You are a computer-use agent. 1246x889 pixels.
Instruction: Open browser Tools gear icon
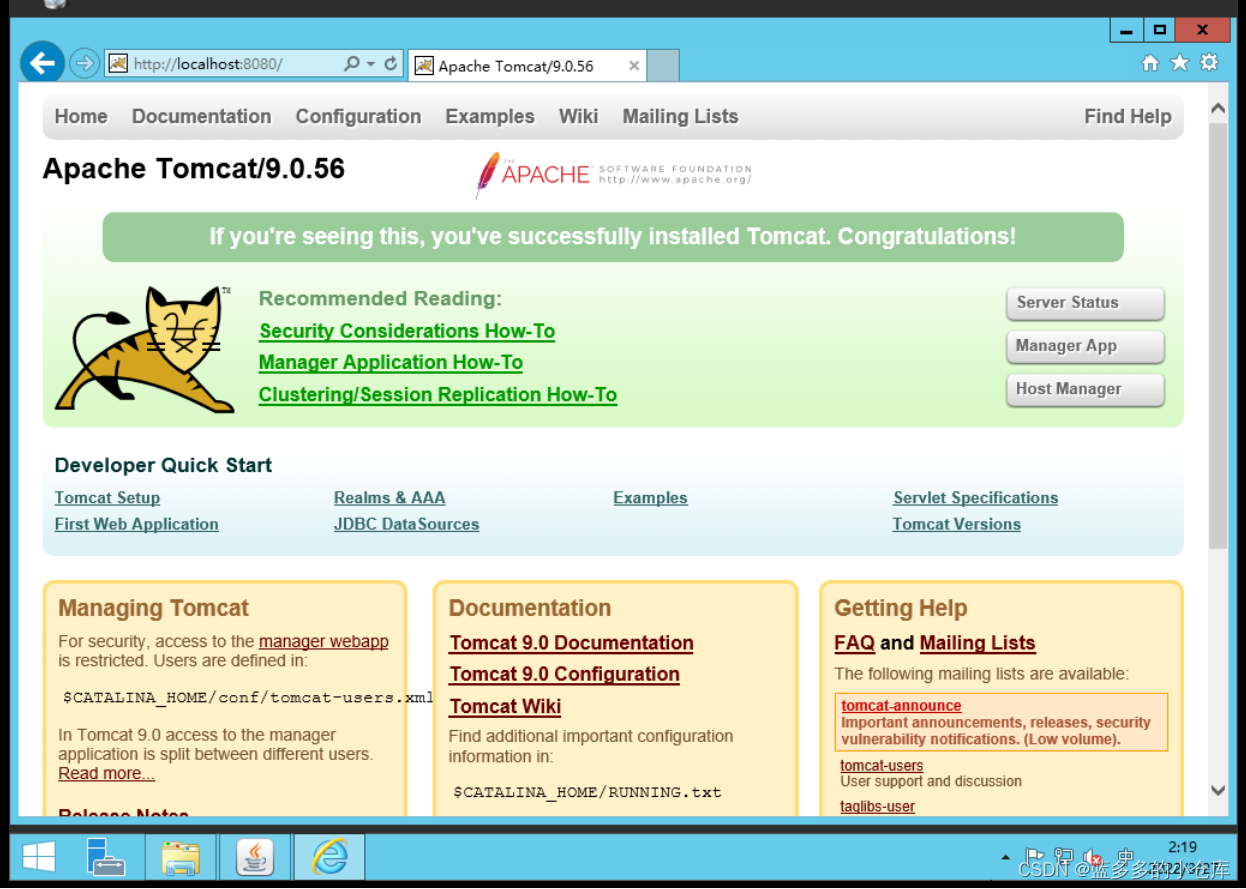[x=1210, y=62]
